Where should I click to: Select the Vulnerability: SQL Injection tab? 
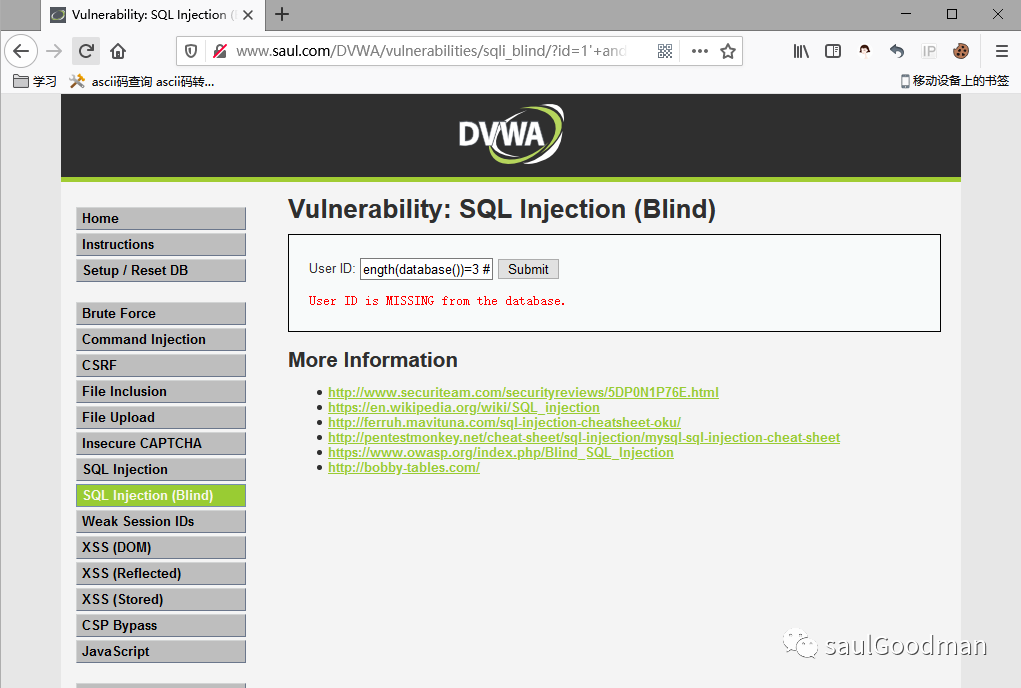tap(153, 15)
